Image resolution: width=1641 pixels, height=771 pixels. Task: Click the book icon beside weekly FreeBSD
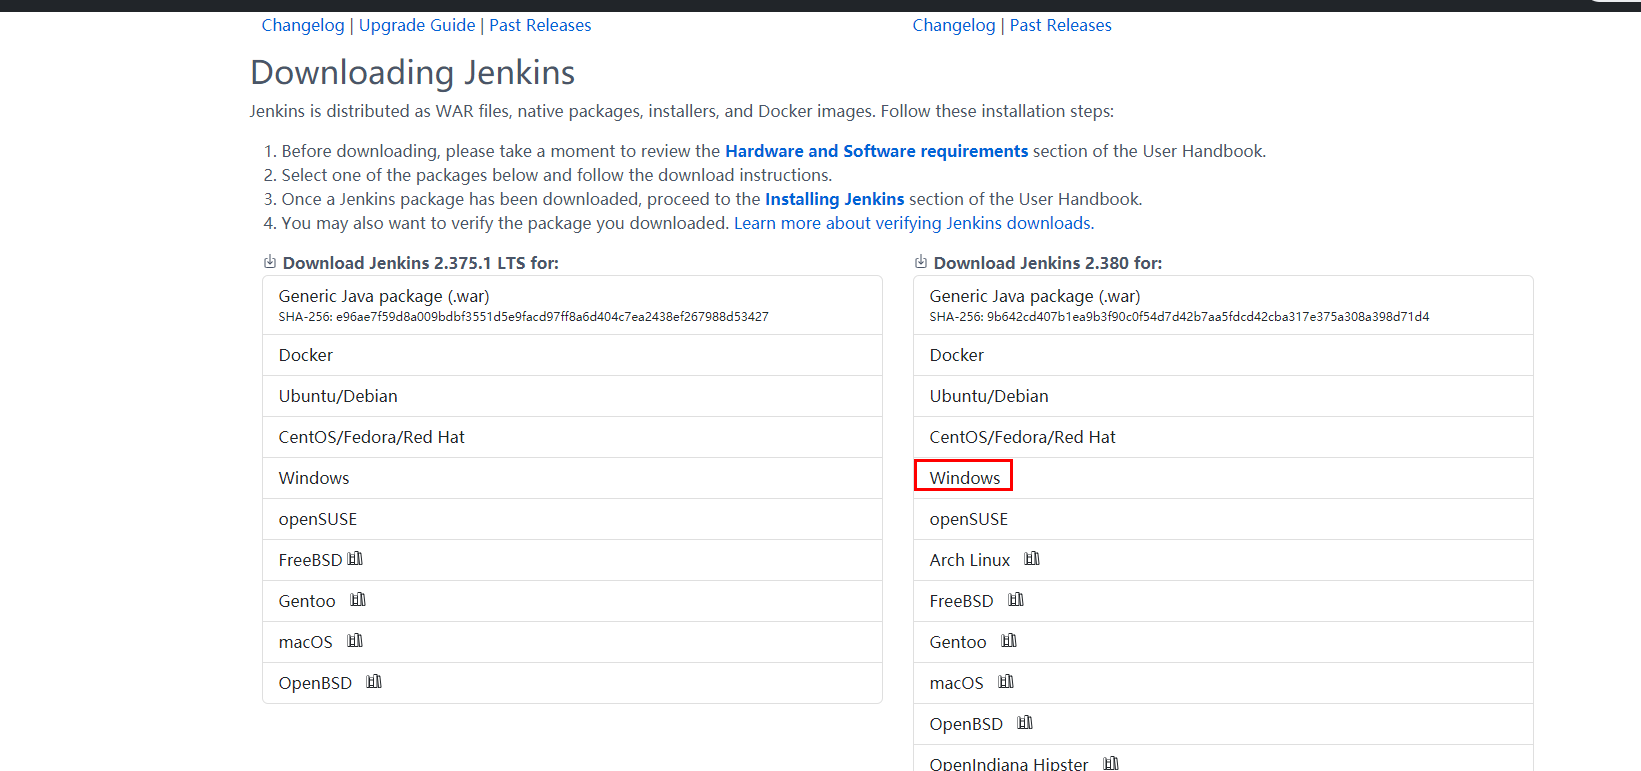[1016, 600]
